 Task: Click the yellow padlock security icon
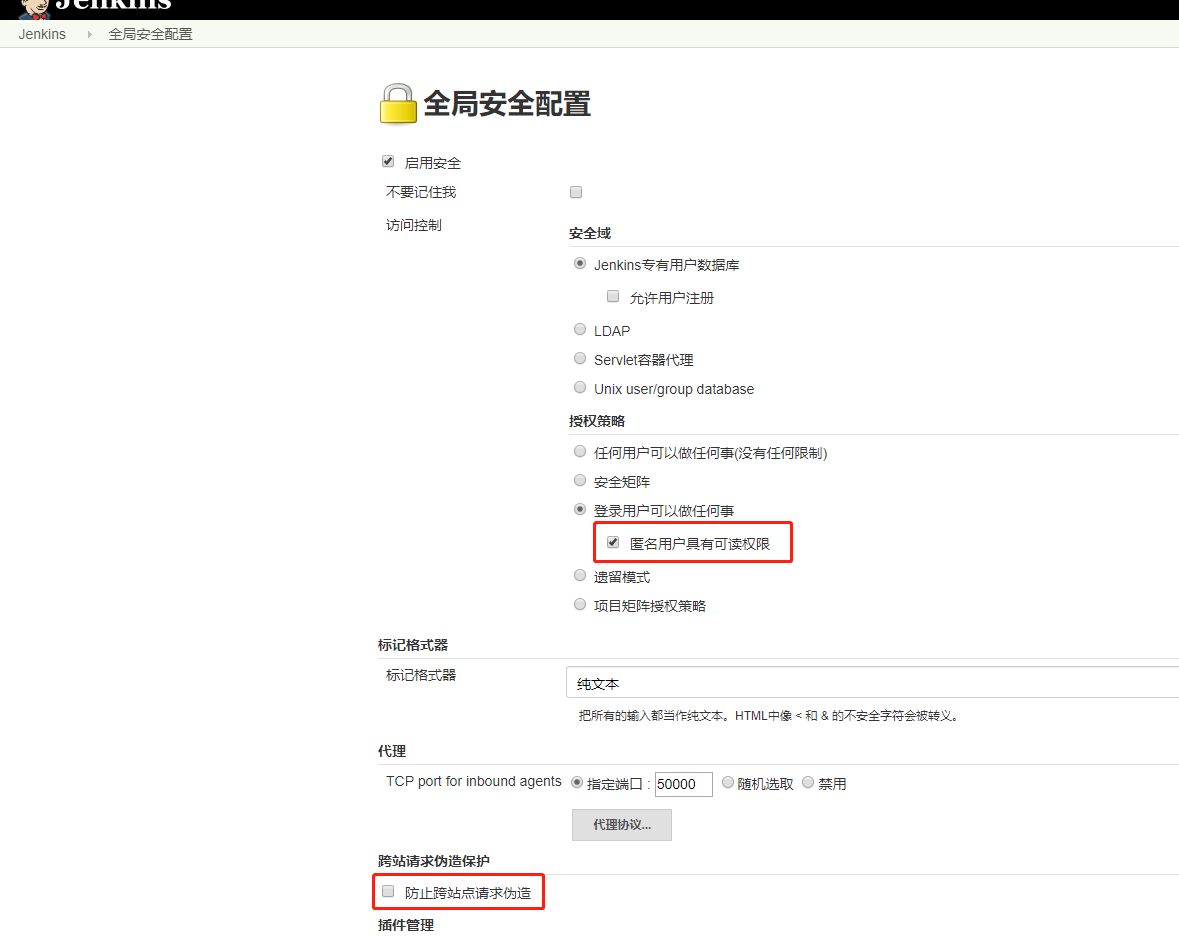397,104
